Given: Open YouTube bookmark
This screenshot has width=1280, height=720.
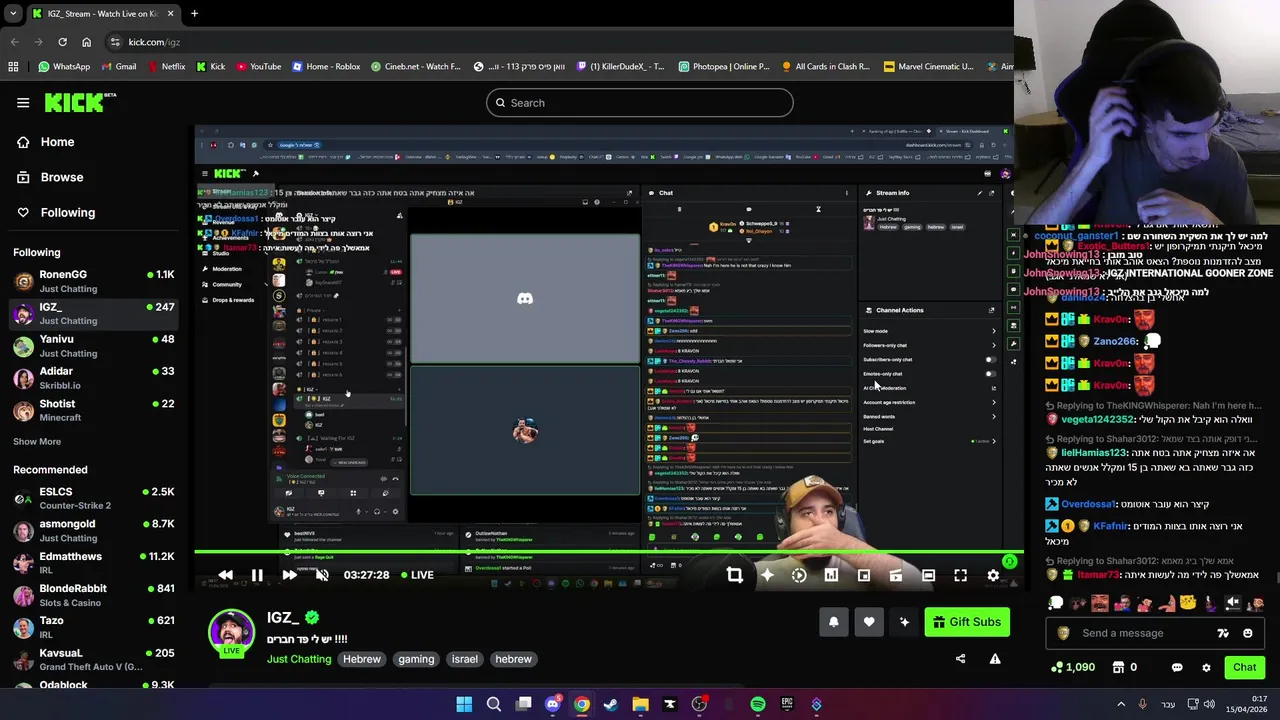Looking at the screenshot, I should tap(258, 67).
